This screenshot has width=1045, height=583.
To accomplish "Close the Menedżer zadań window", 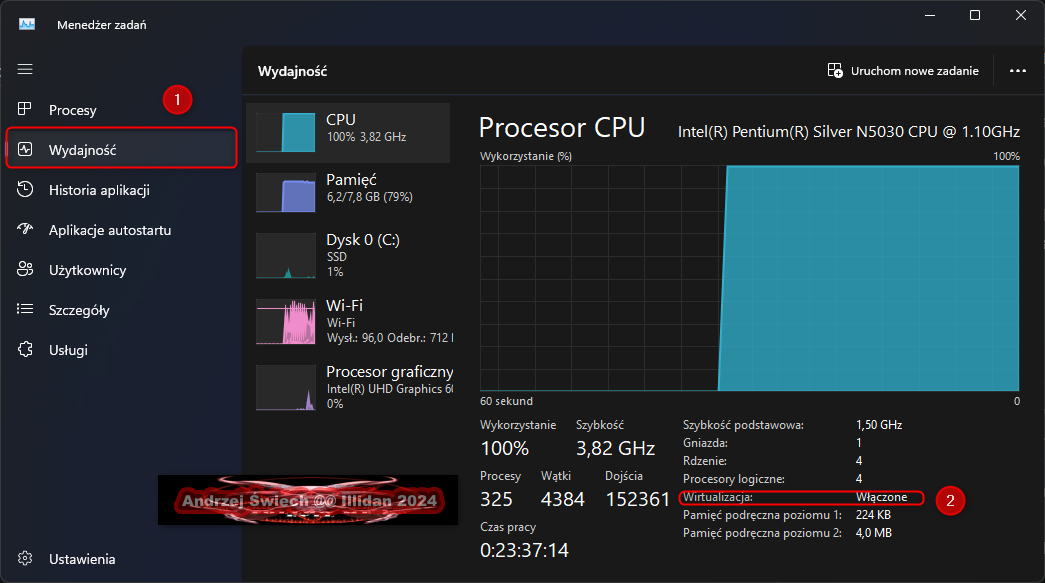I will [1020, 15].
